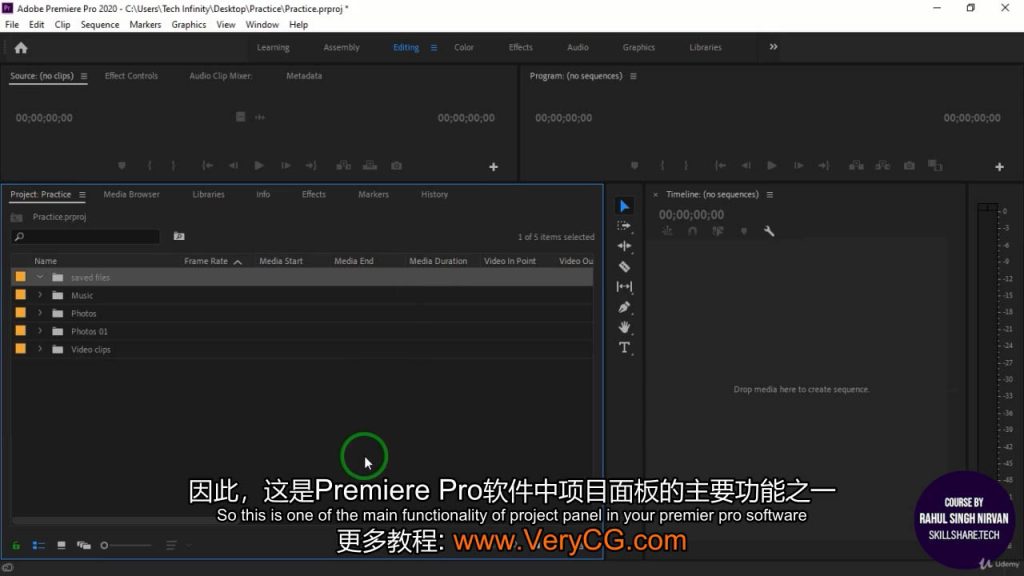Click the Media Duration column header
The width and height of the screenshot is (1024, 576).
coord(438,261)
